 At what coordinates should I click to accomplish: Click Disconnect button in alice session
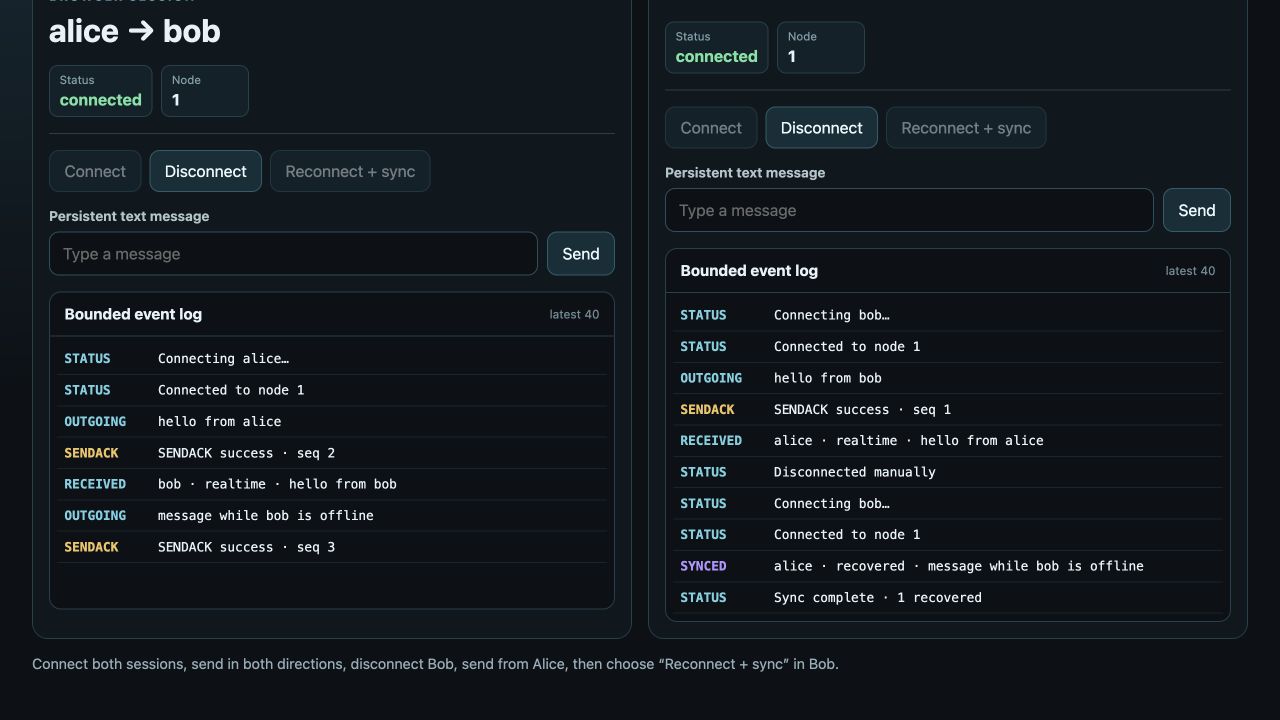pos(205,171)
